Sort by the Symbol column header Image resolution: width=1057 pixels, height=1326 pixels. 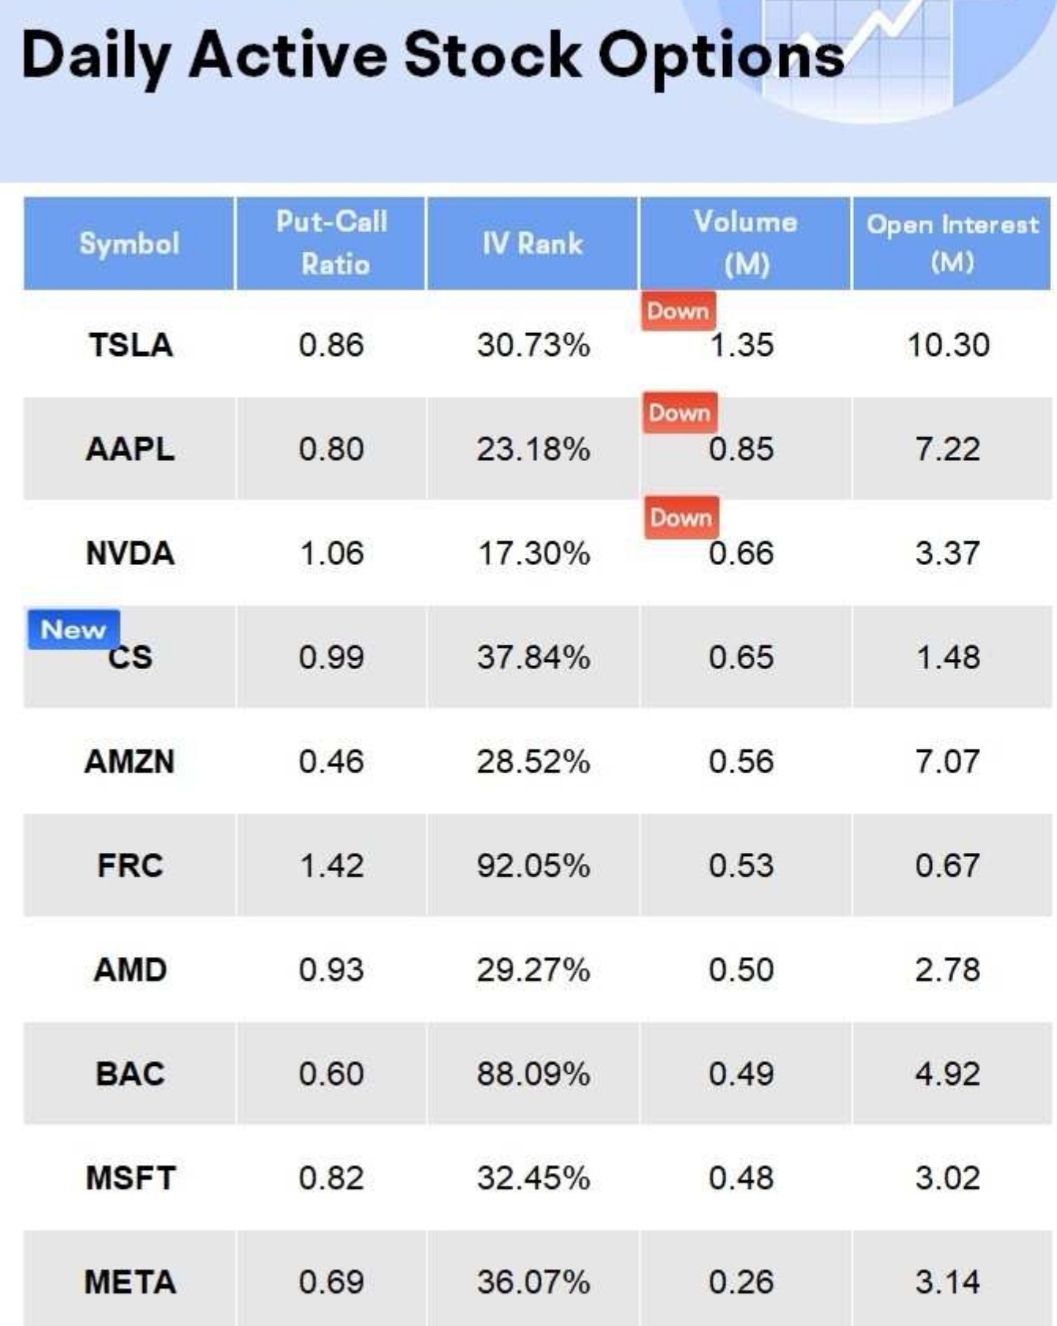(129, 244)
